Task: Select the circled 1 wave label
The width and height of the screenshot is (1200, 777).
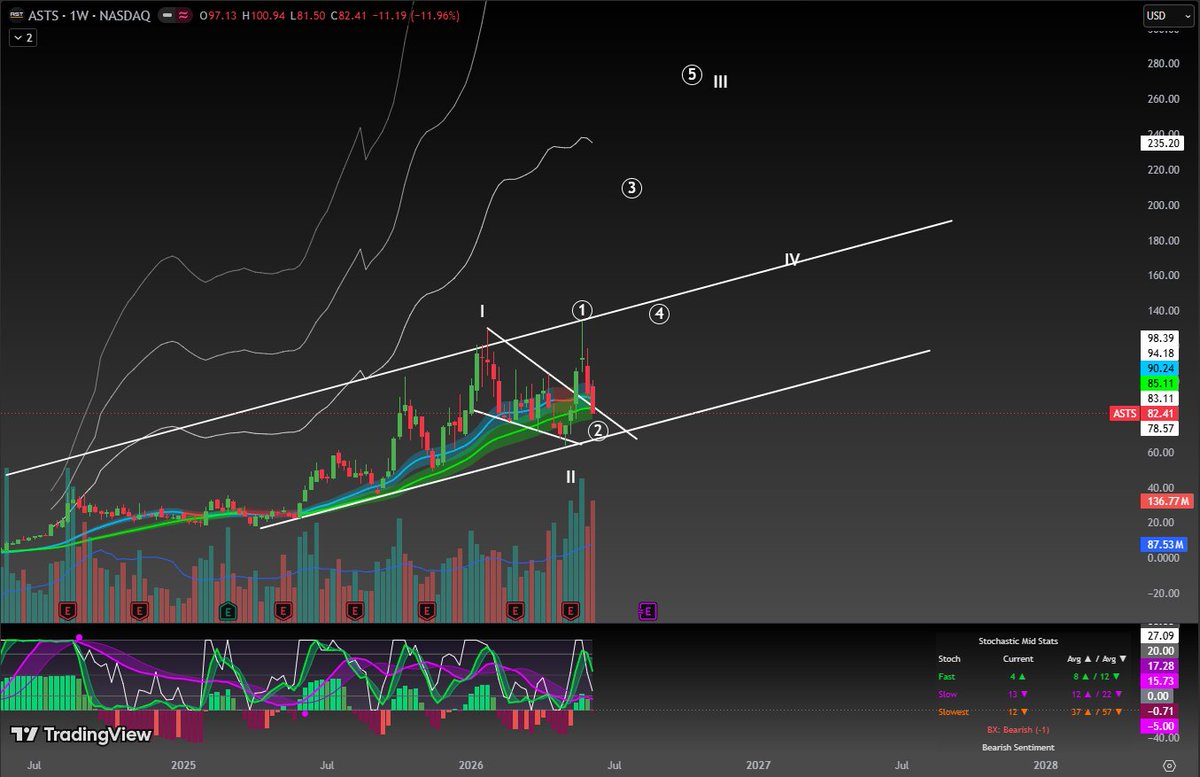Action: [582, 309]
